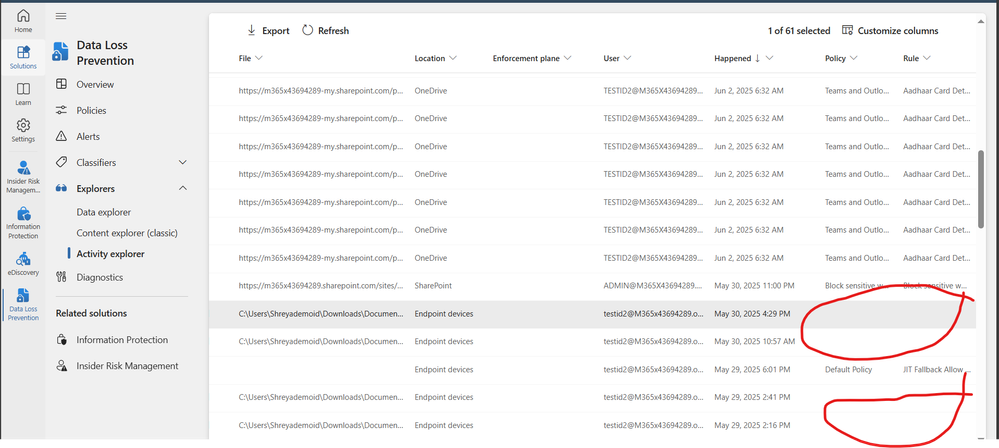Open Diagnostics page
This screenshot has height=448, width=999.
[99, 277]
